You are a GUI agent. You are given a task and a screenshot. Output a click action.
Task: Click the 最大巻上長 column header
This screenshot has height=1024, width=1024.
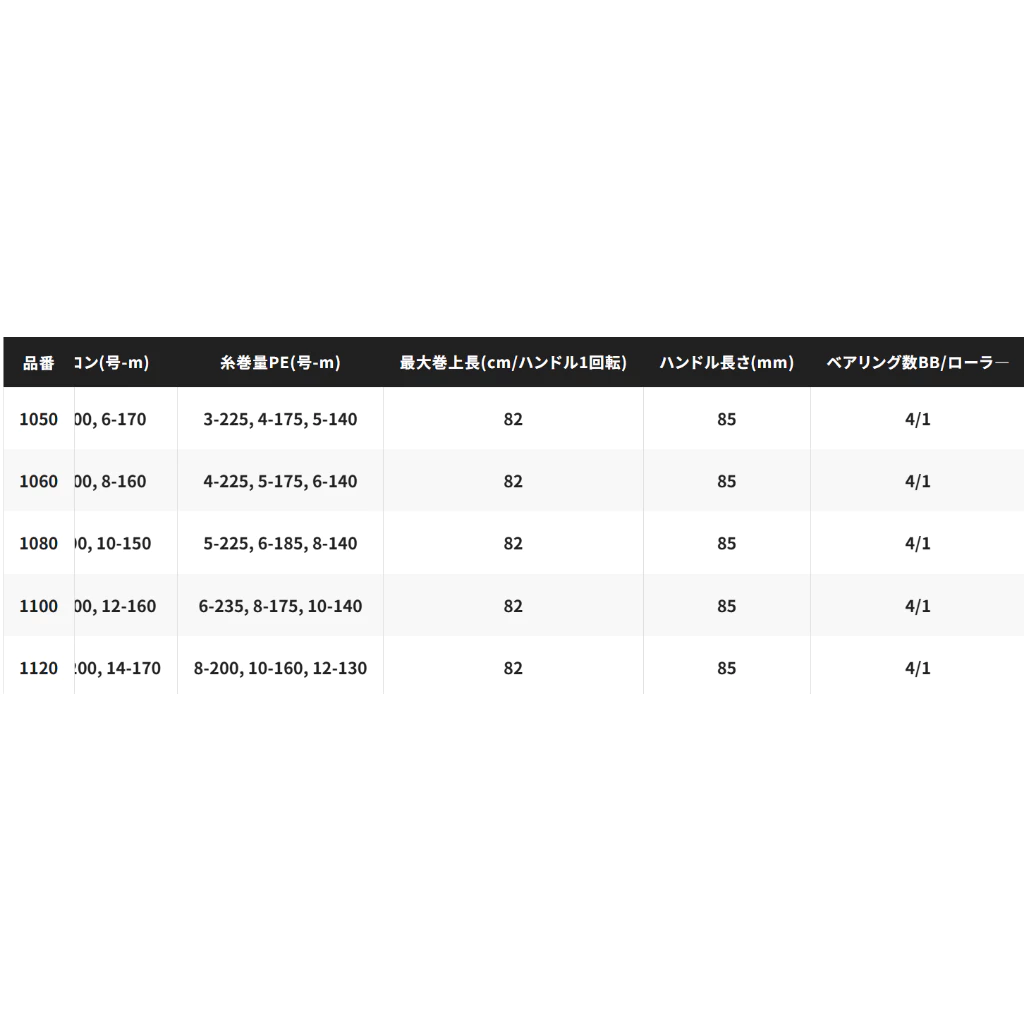(x=513, y=363)
